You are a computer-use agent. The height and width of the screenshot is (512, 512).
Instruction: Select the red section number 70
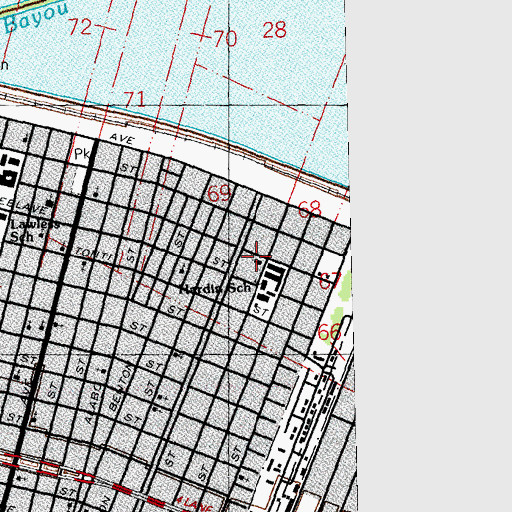click(x=225, y=38)
